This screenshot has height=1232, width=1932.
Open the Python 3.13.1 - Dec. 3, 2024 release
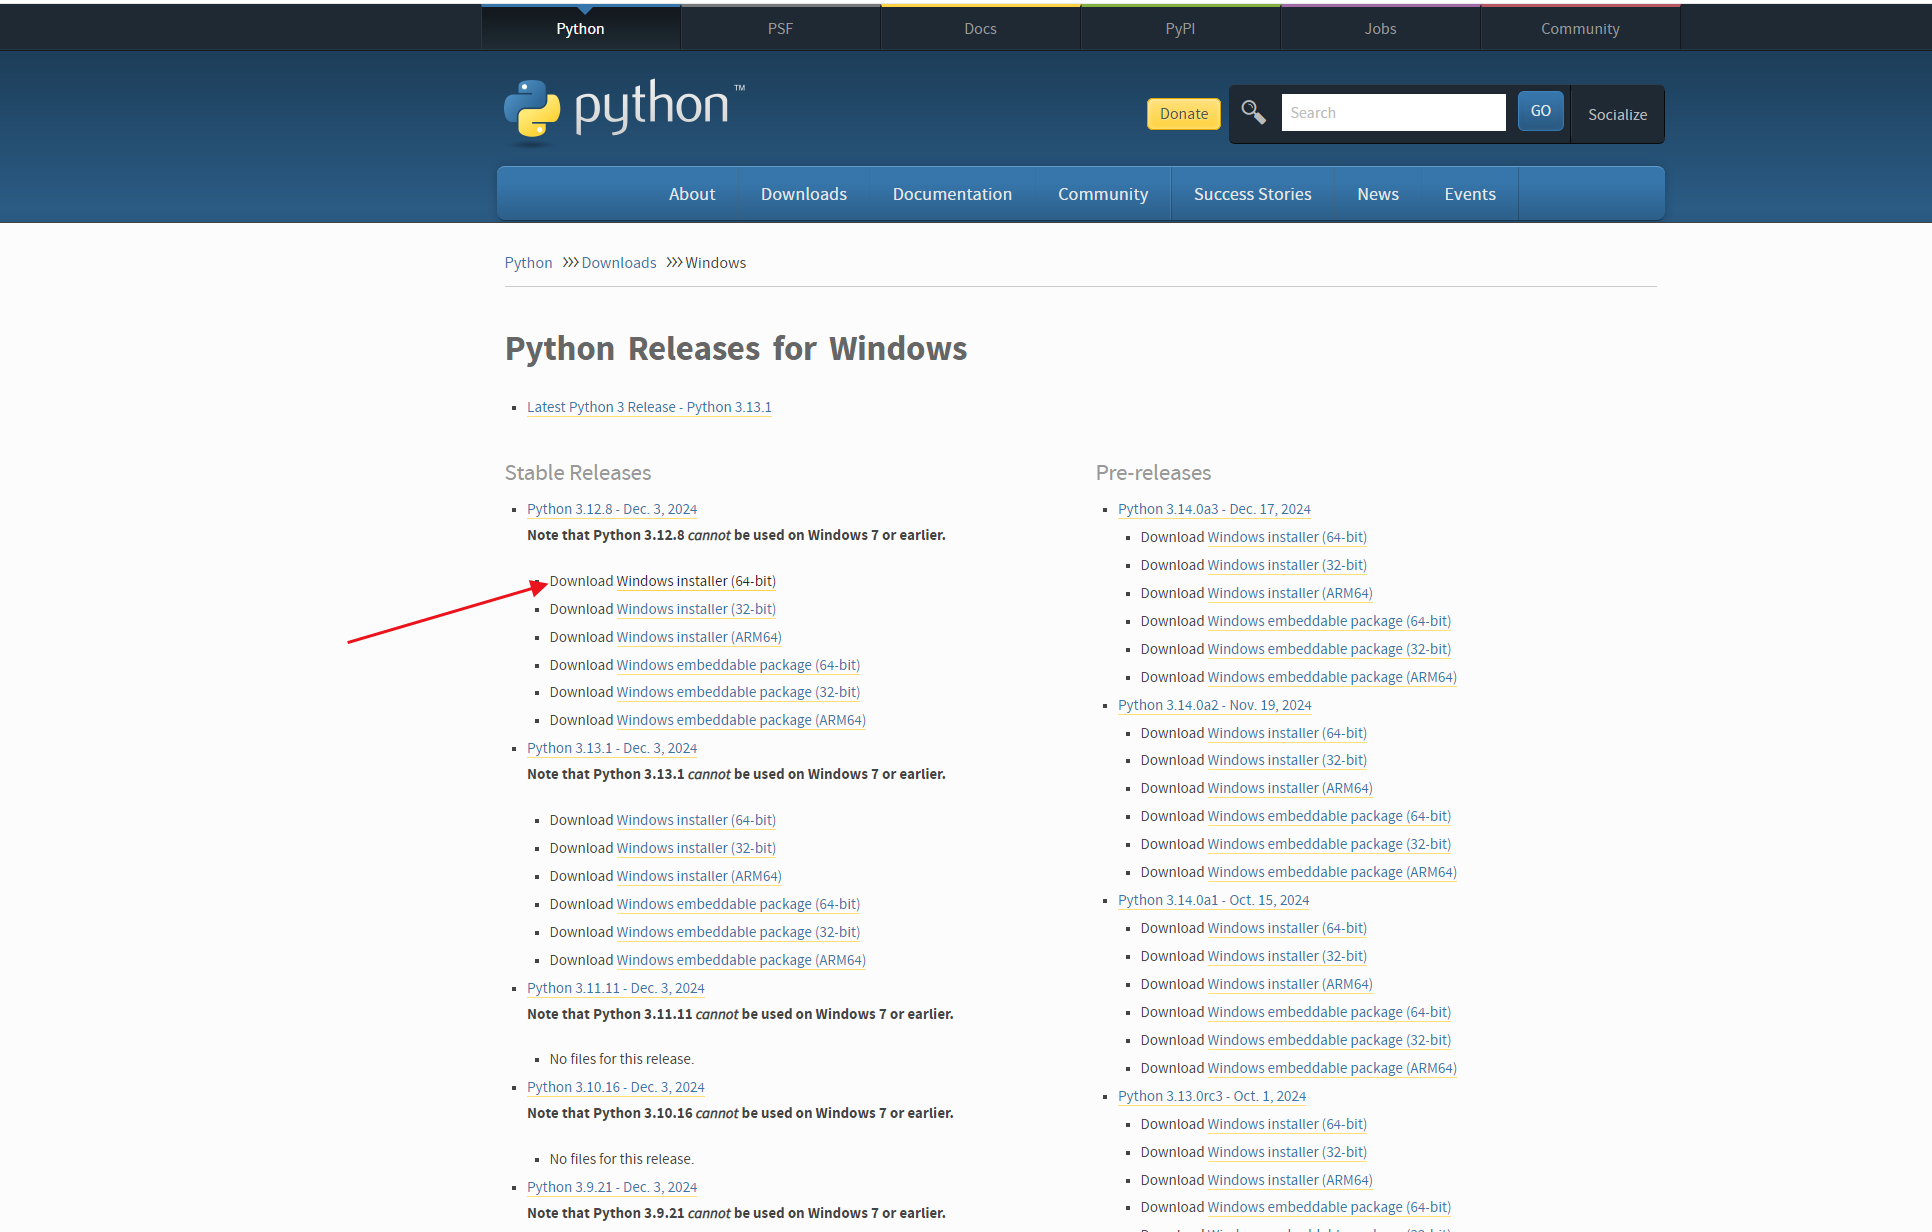pyautogui.click(x=612, y=748)
